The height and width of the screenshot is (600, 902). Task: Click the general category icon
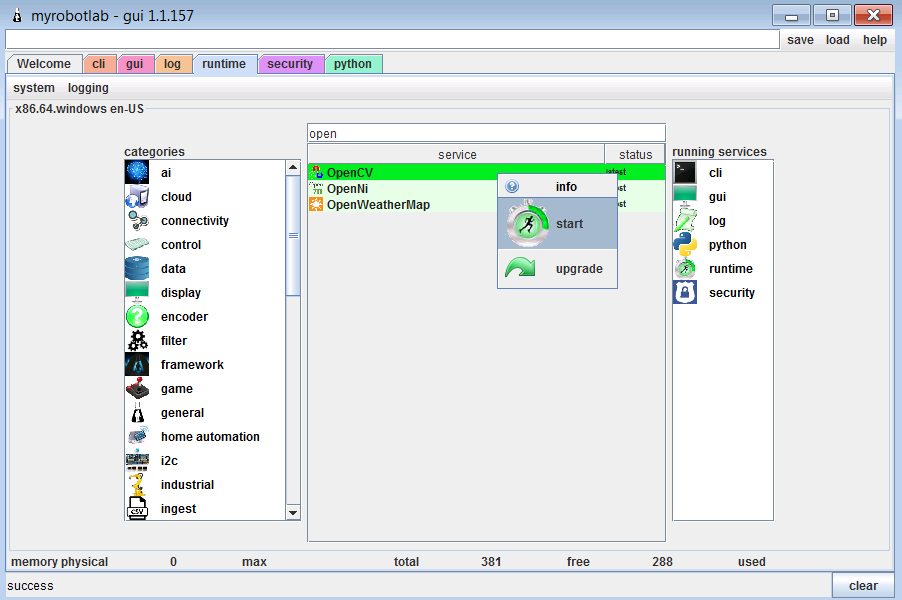(137, 412)
